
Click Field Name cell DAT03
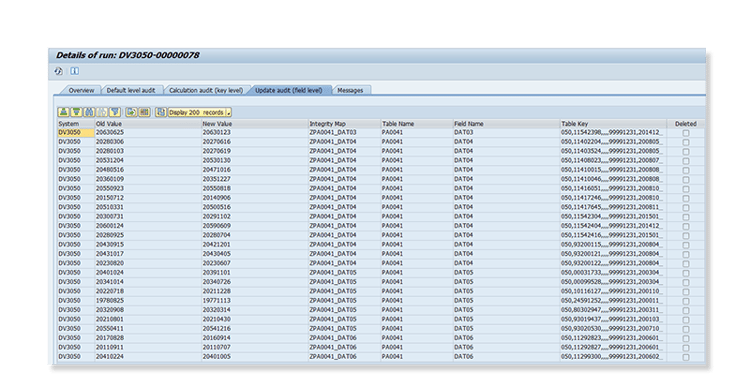pos(506,133)
